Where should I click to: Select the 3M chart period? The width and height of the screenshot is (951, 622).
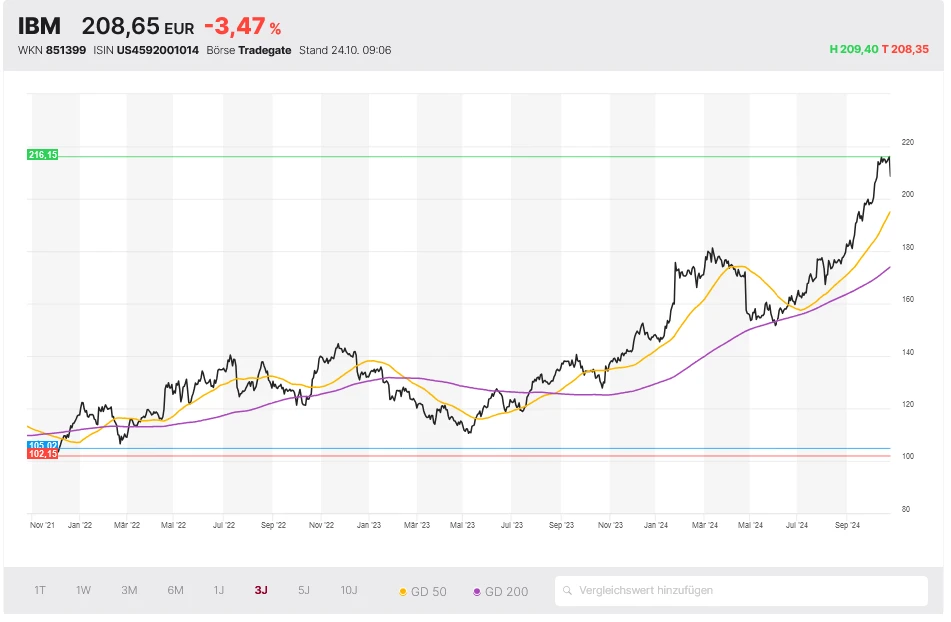(x=129, y=590)
